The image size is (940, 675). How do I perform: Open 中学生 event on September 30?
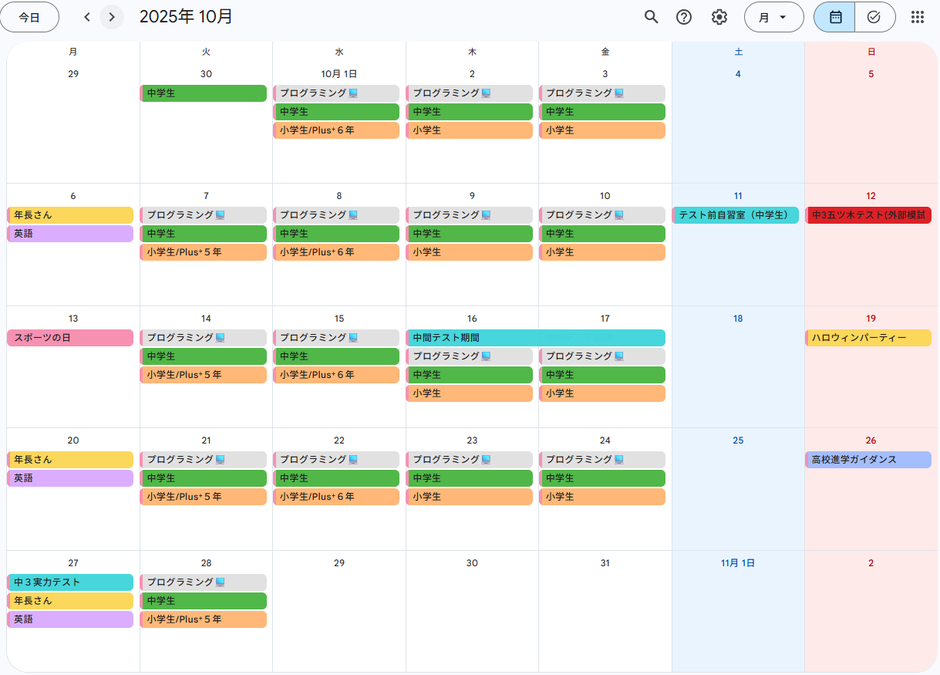click(203, 93)
